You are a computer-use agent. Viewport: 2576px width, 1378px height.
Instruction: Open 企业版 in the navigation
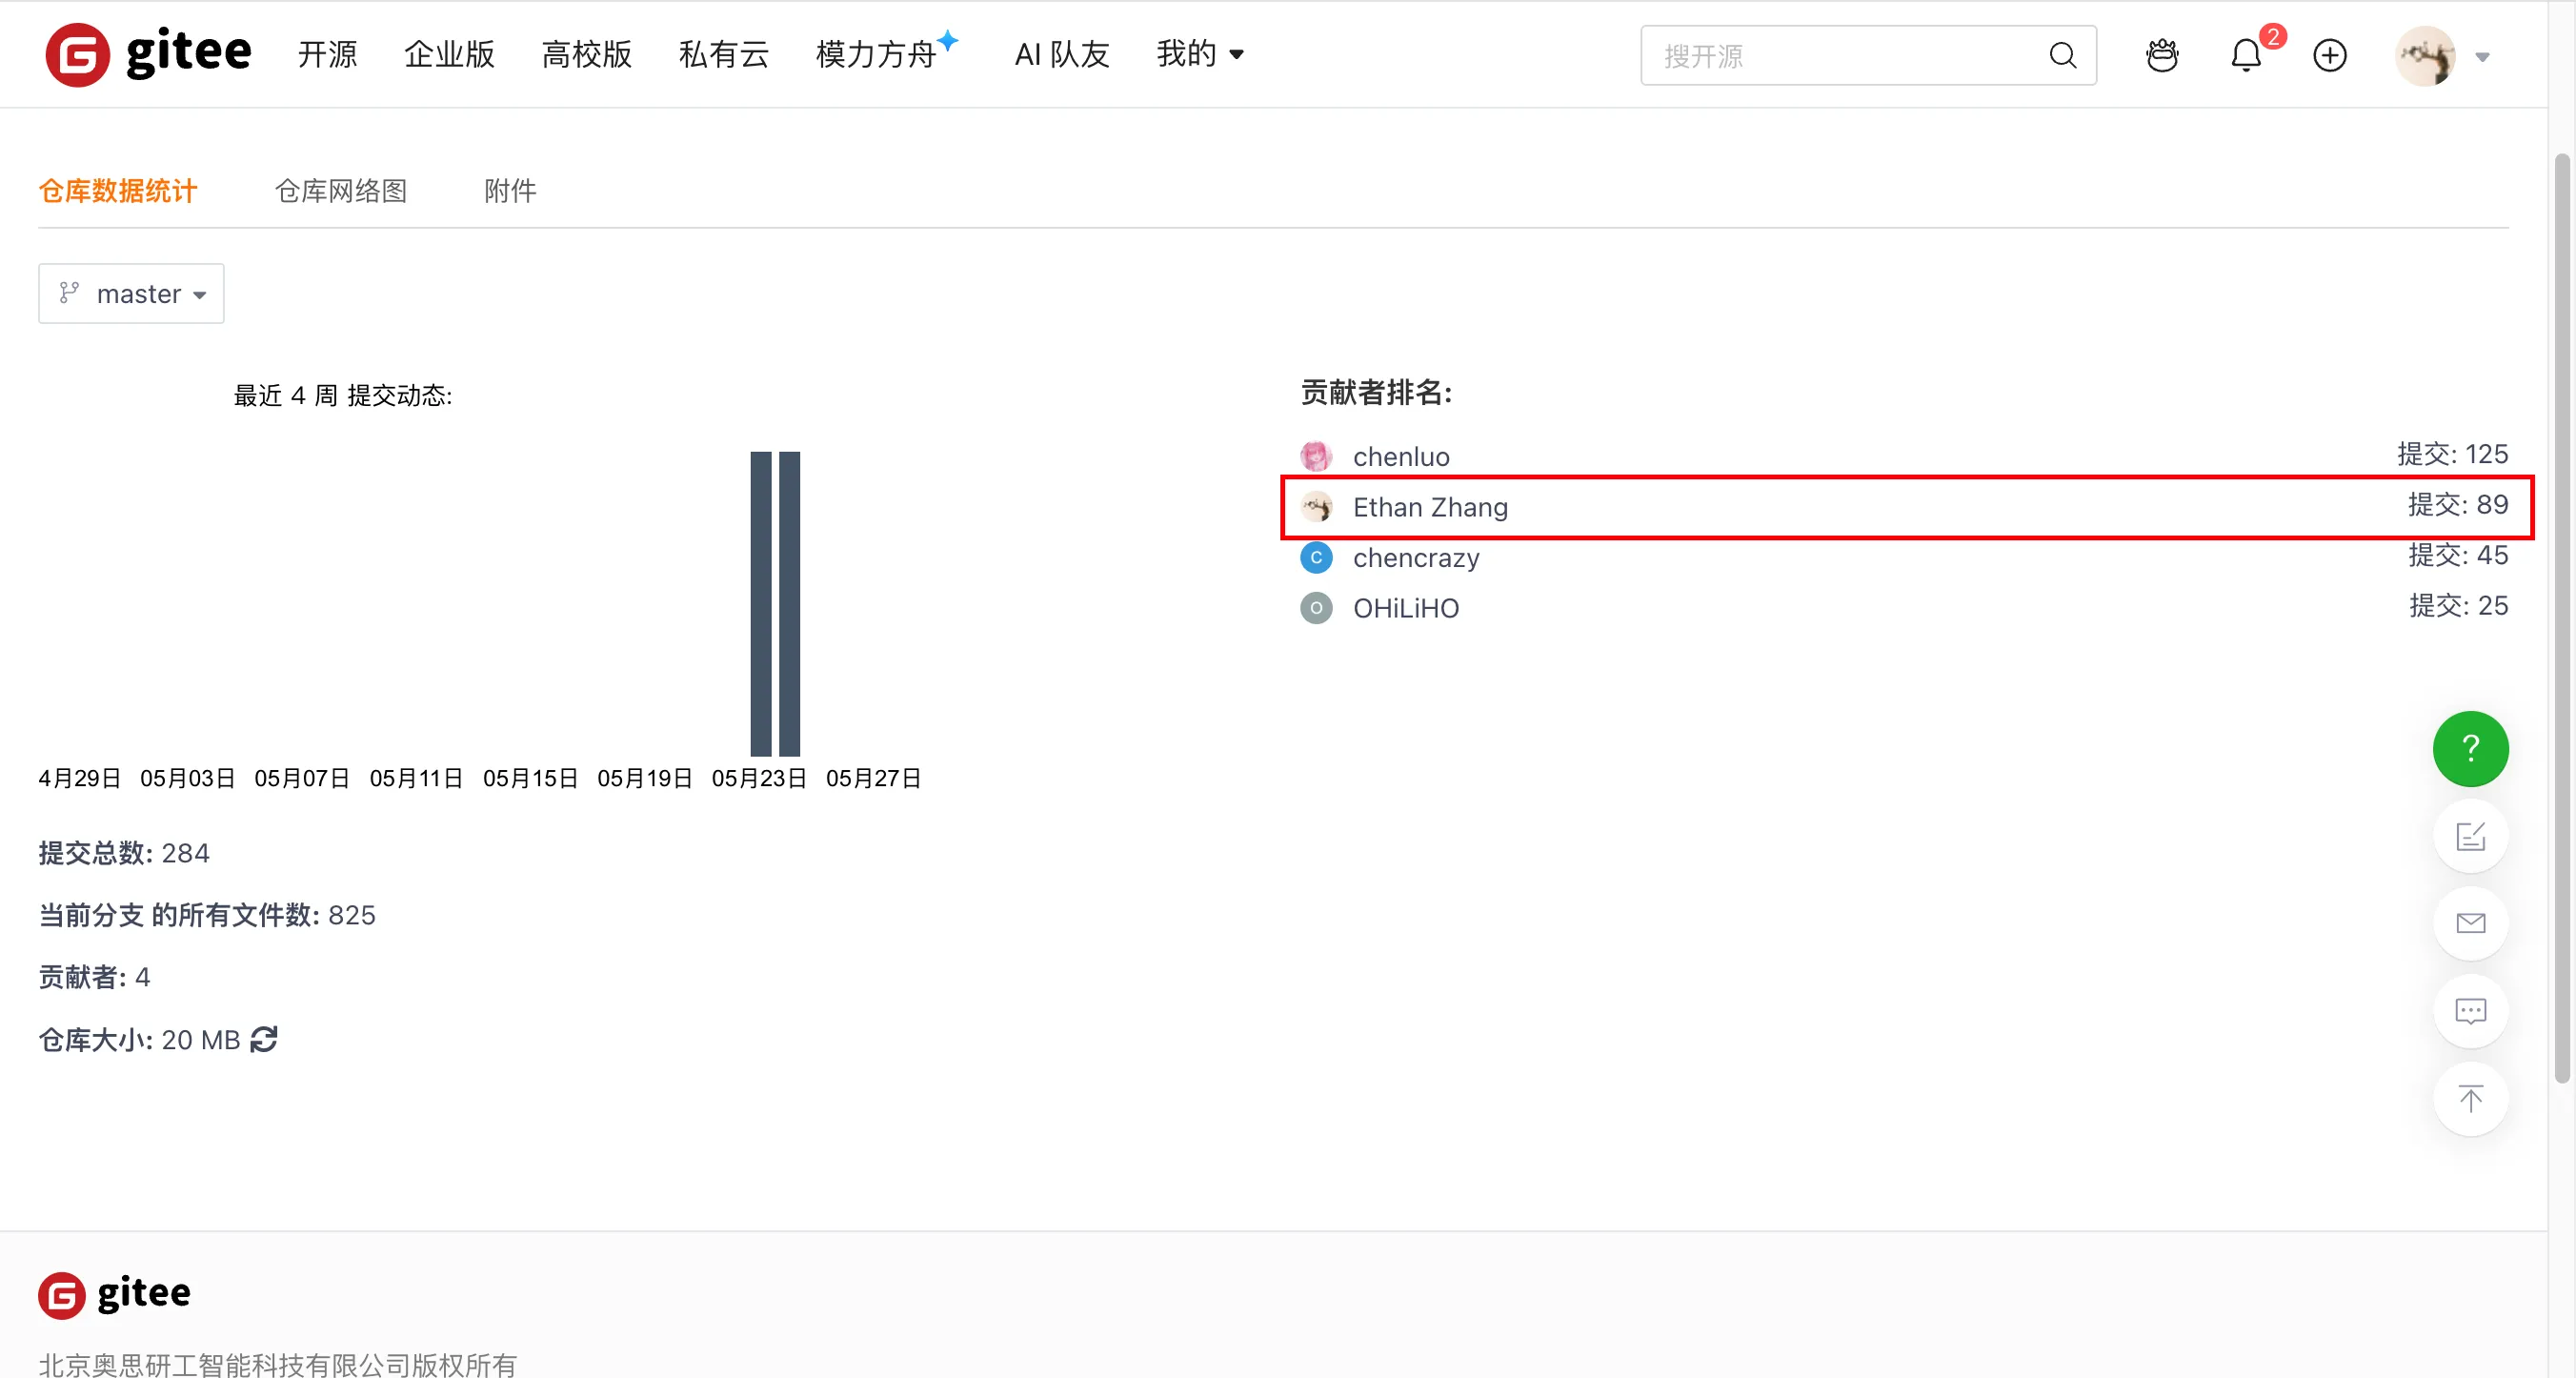(449, 54)
